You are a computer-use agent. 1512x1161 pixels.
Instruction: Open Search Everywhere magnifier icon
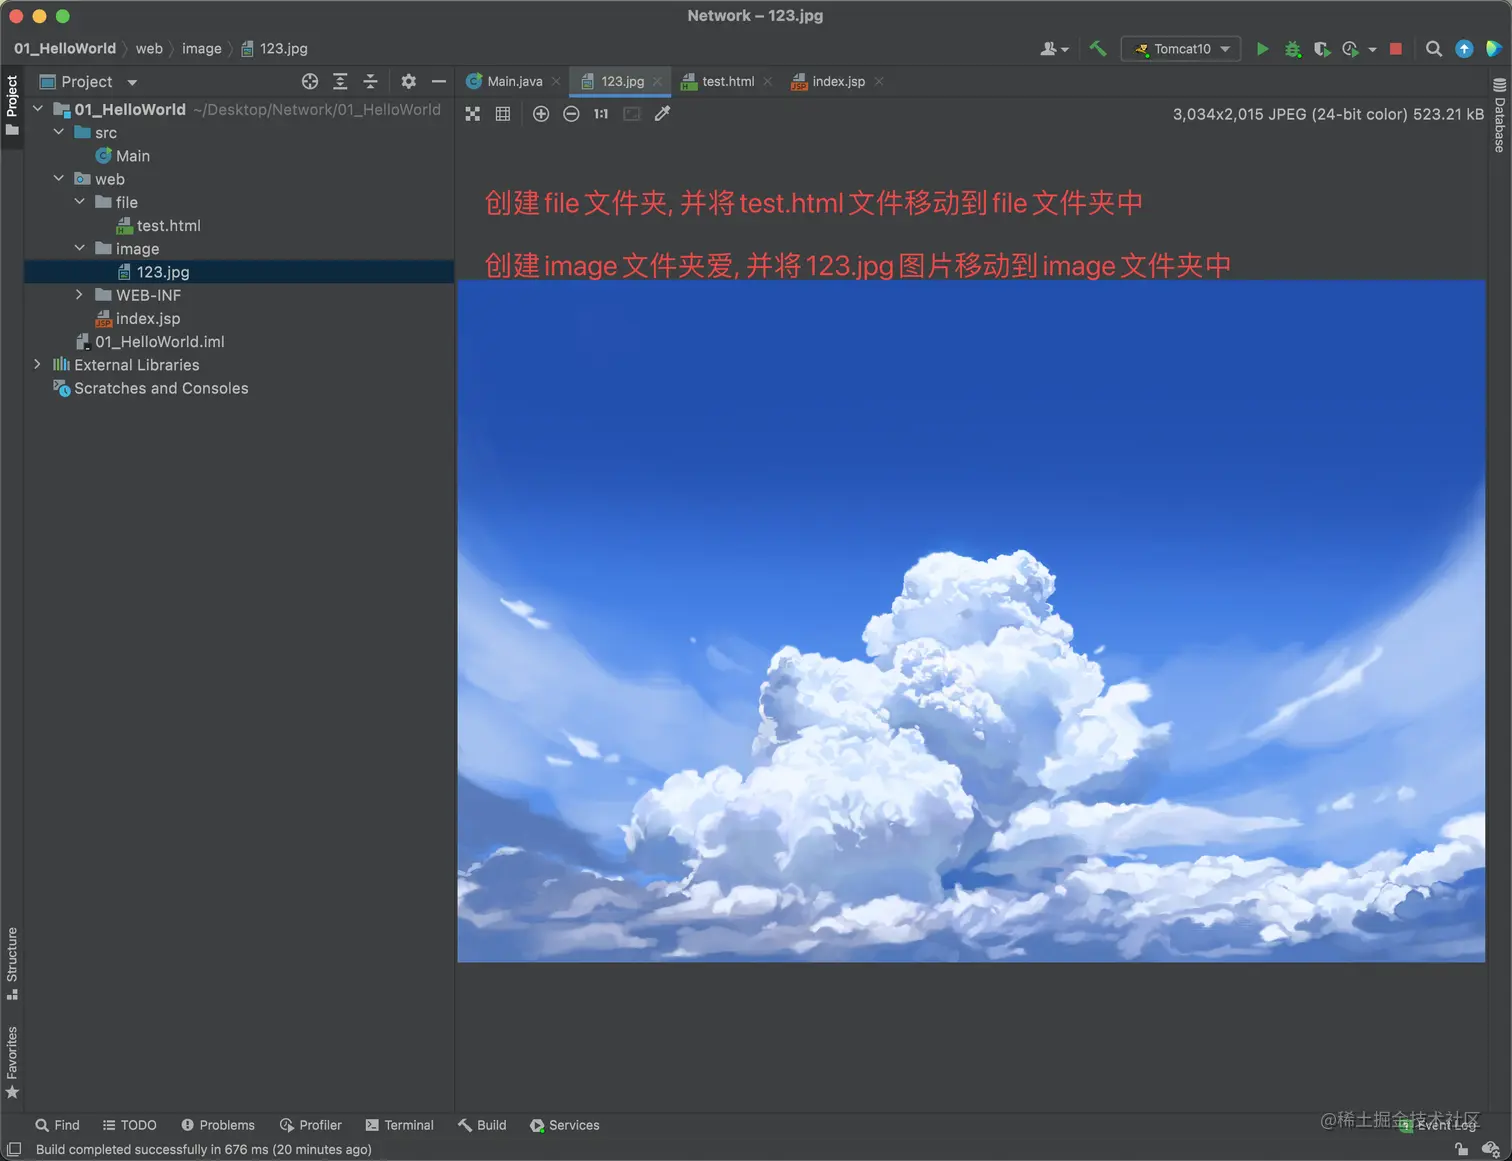(1433, 48)
